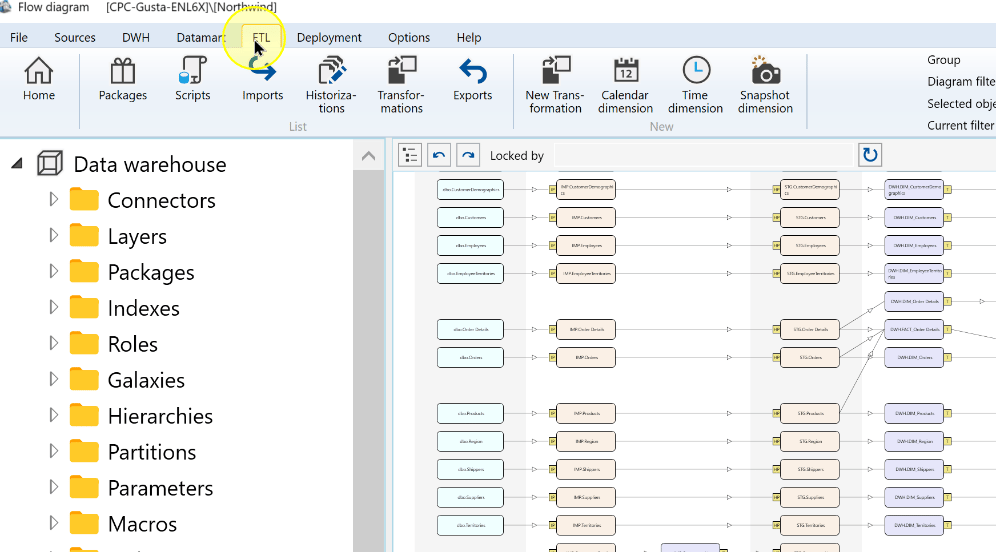The image size is (996, 552).
Task: Click the Current filter option
Action: pyautogui.click(x=961, y=125)
